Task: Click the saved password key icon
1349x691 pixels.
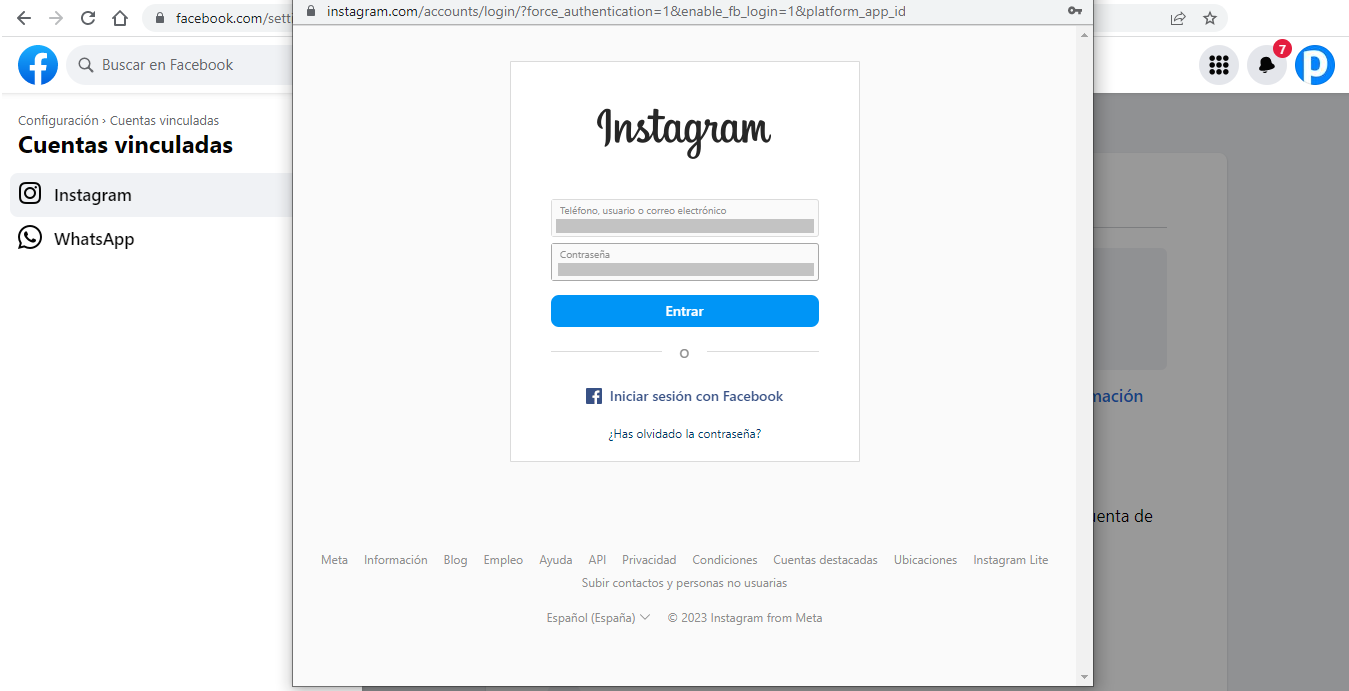Action: pyautogui.click(x=1075, y=11)
